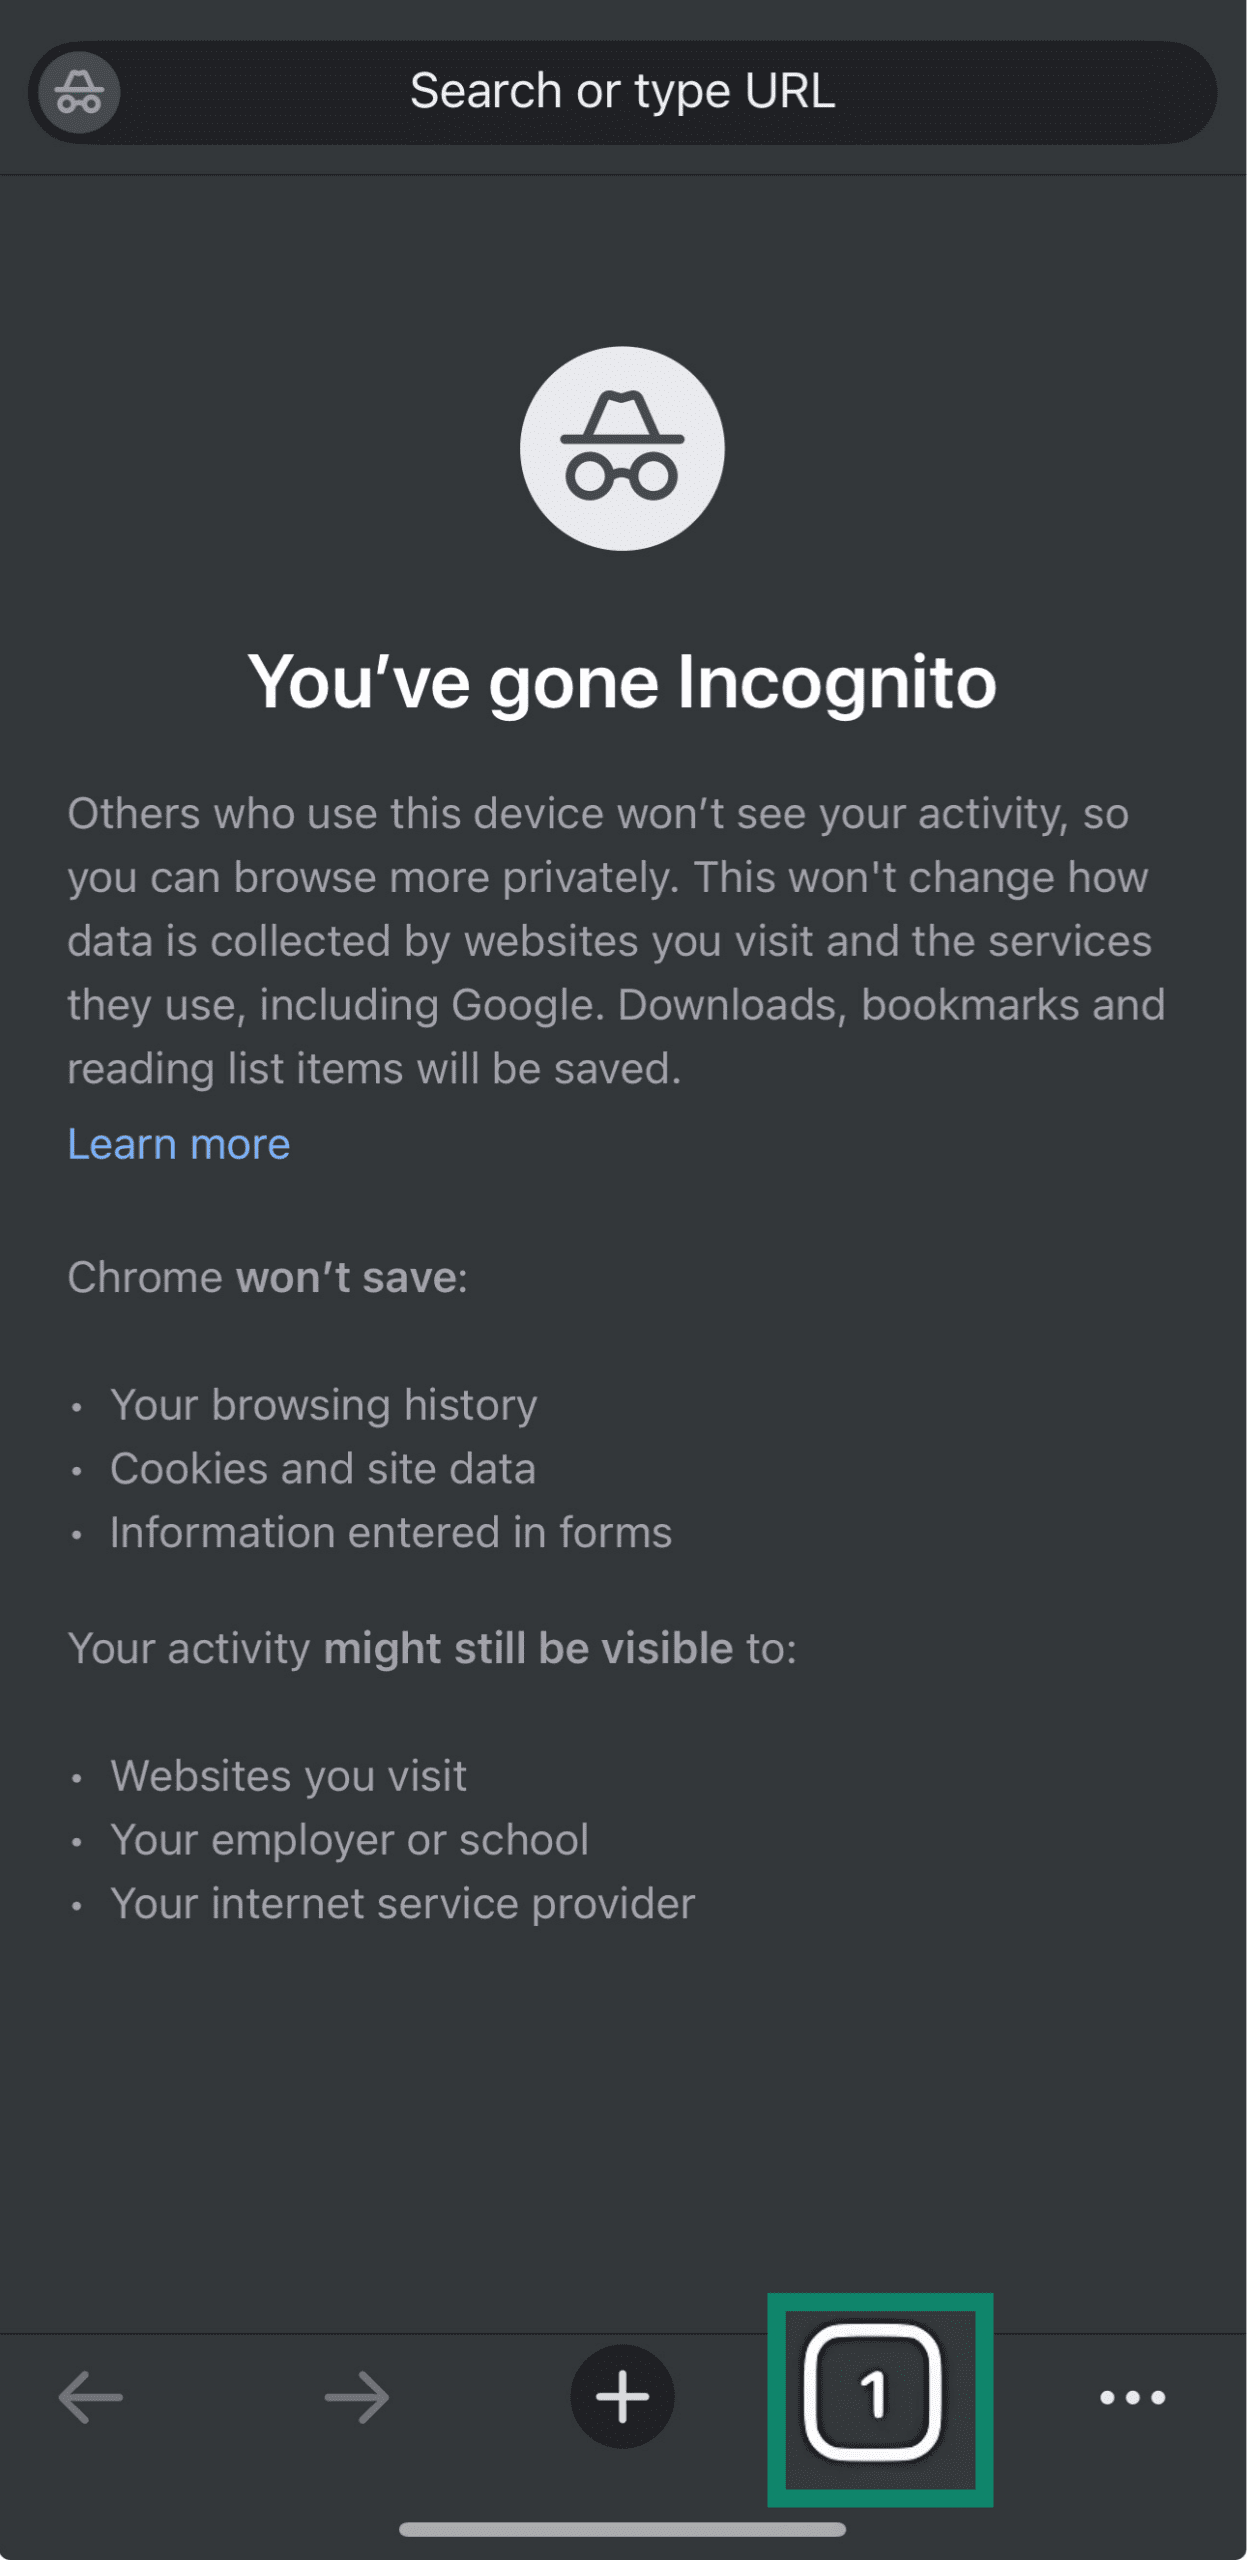Tap the bullet beside Your browsing history
Screen dimensions: 1247x2560
78,1405
